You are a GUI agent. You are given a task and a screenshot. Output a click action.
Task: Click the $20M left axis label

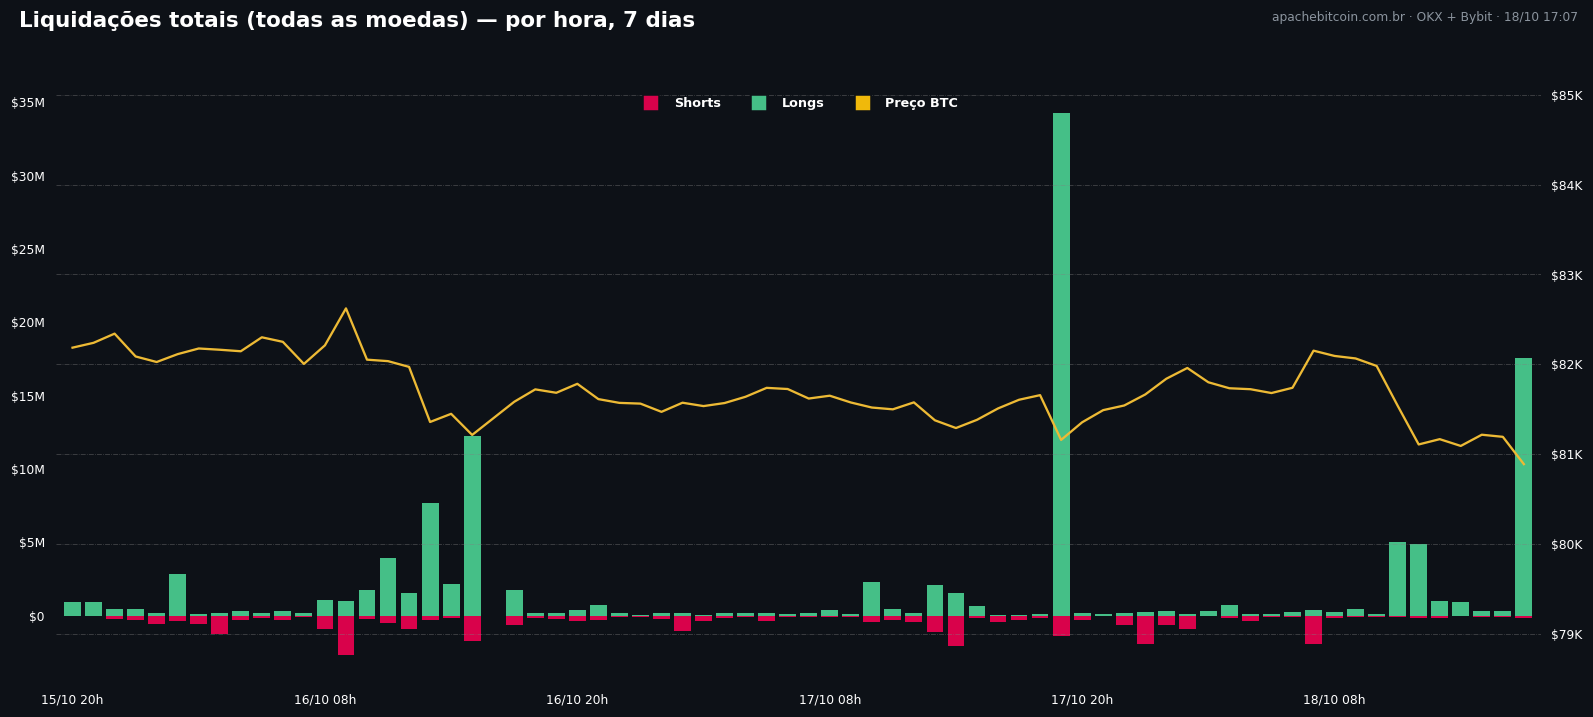(28, 323)
